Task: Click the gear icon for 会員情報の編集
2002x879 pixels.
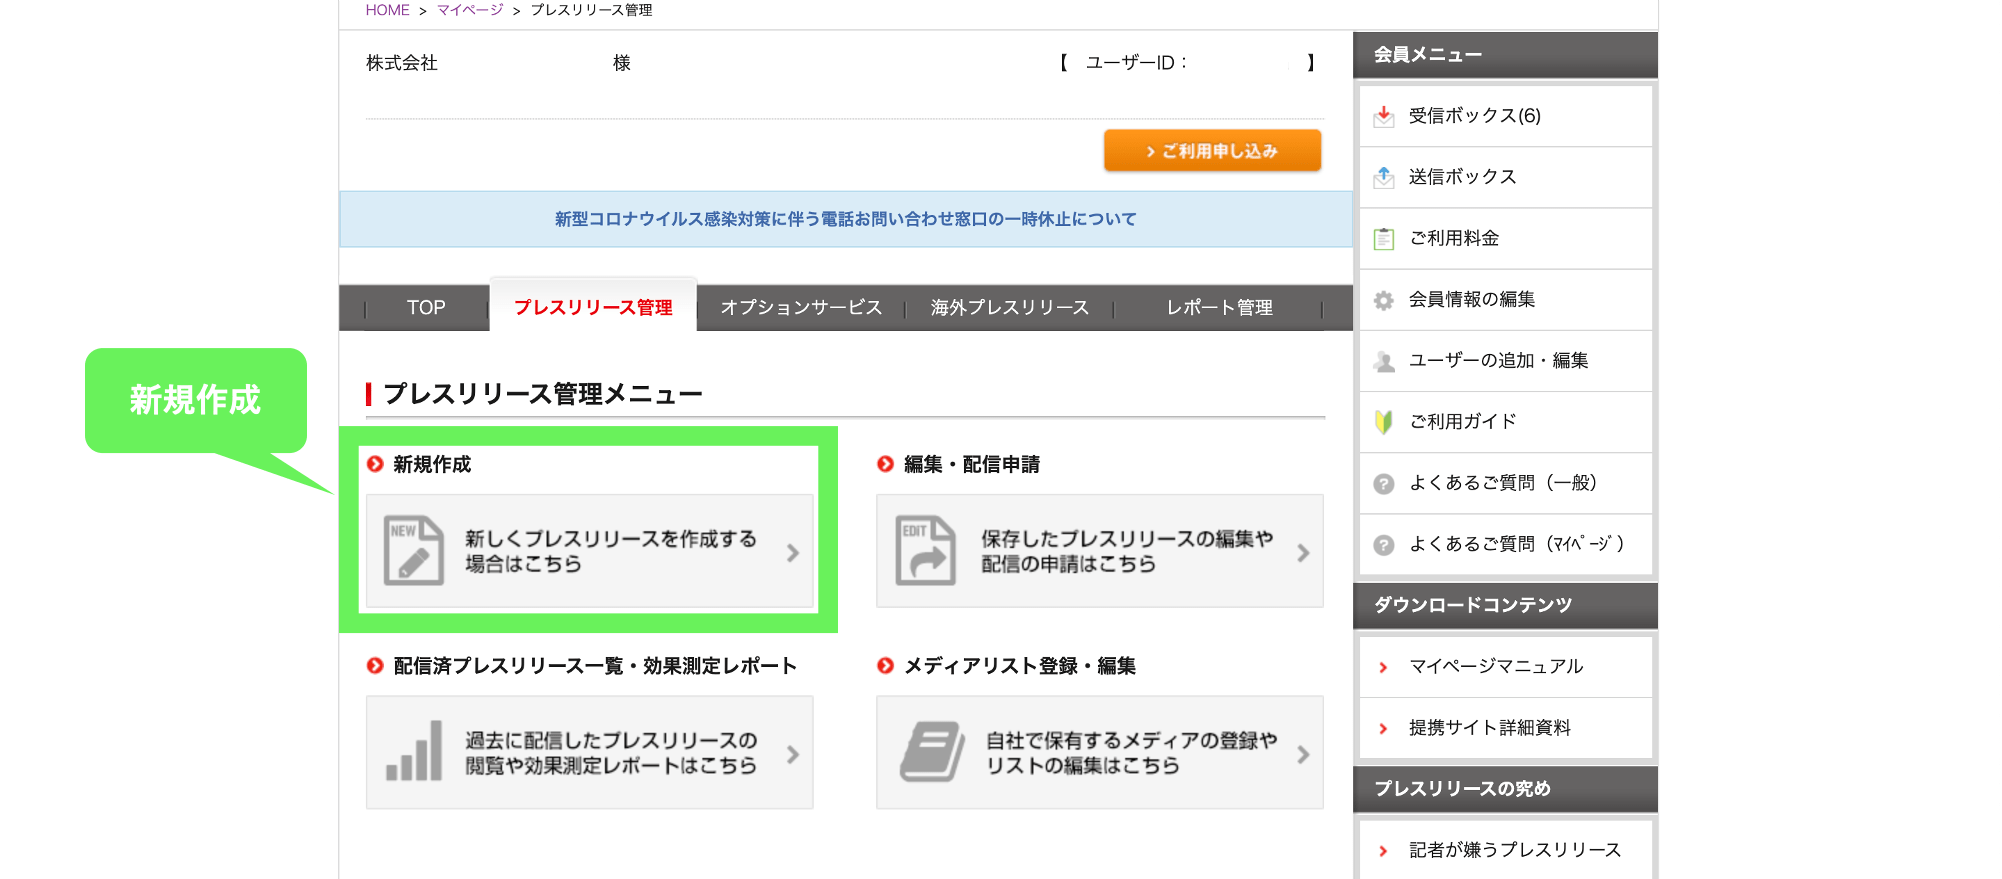Action: point(1384,300)
